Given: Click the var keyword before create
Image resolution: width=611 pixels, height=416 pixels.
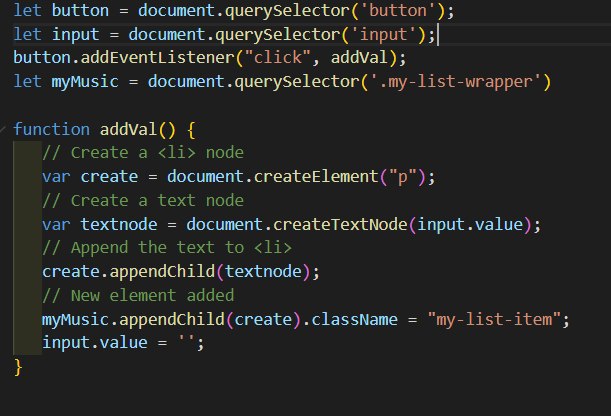Looking at the screenshot, I should 56,177.
